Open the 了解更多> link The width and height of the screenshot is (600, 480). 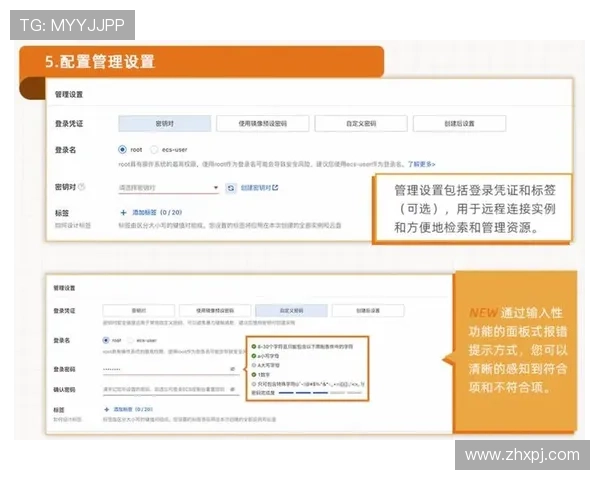coord(421,164)
